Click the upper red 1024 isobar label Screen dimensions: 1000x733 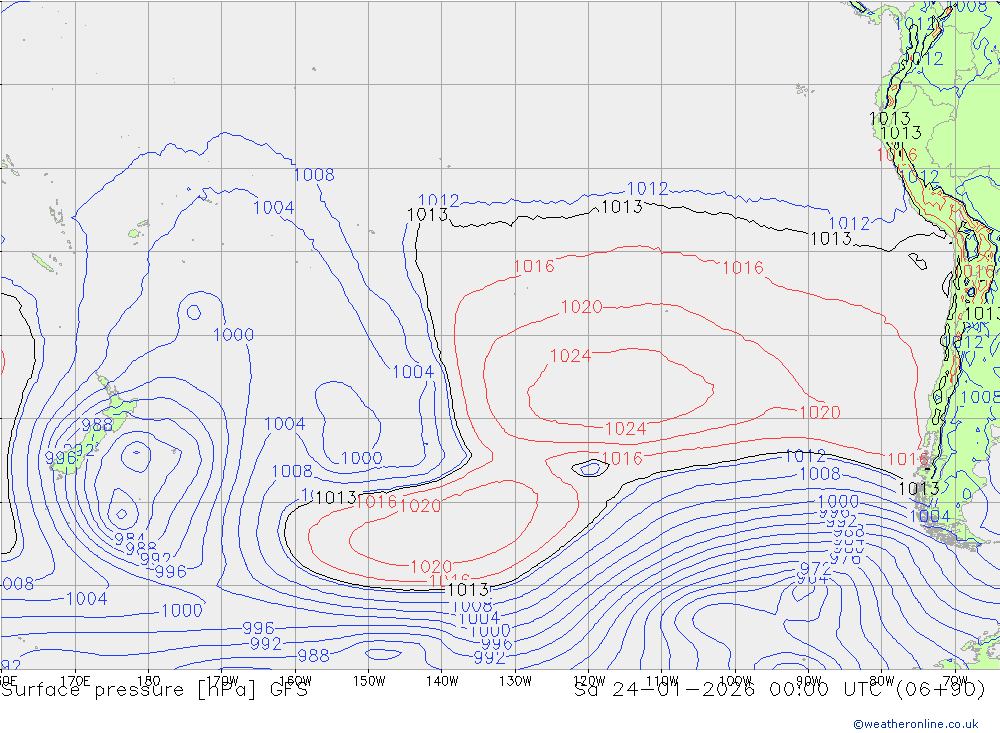570,356
